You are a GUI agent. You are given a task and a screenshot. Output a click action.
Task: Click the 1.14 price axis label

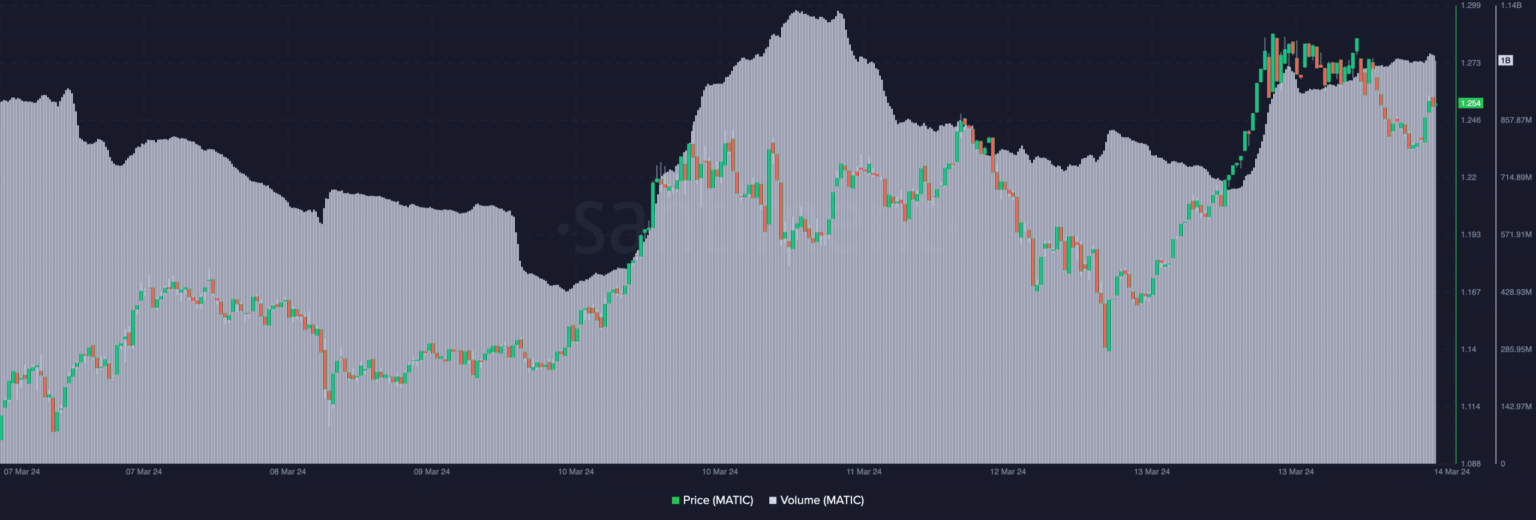pyautogui.click(x=1469, y=349)
